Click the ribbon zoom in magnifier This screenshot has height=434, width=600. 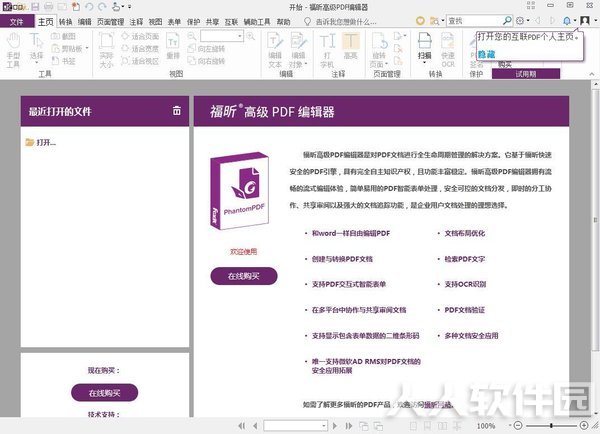click(x=251, y=36)
